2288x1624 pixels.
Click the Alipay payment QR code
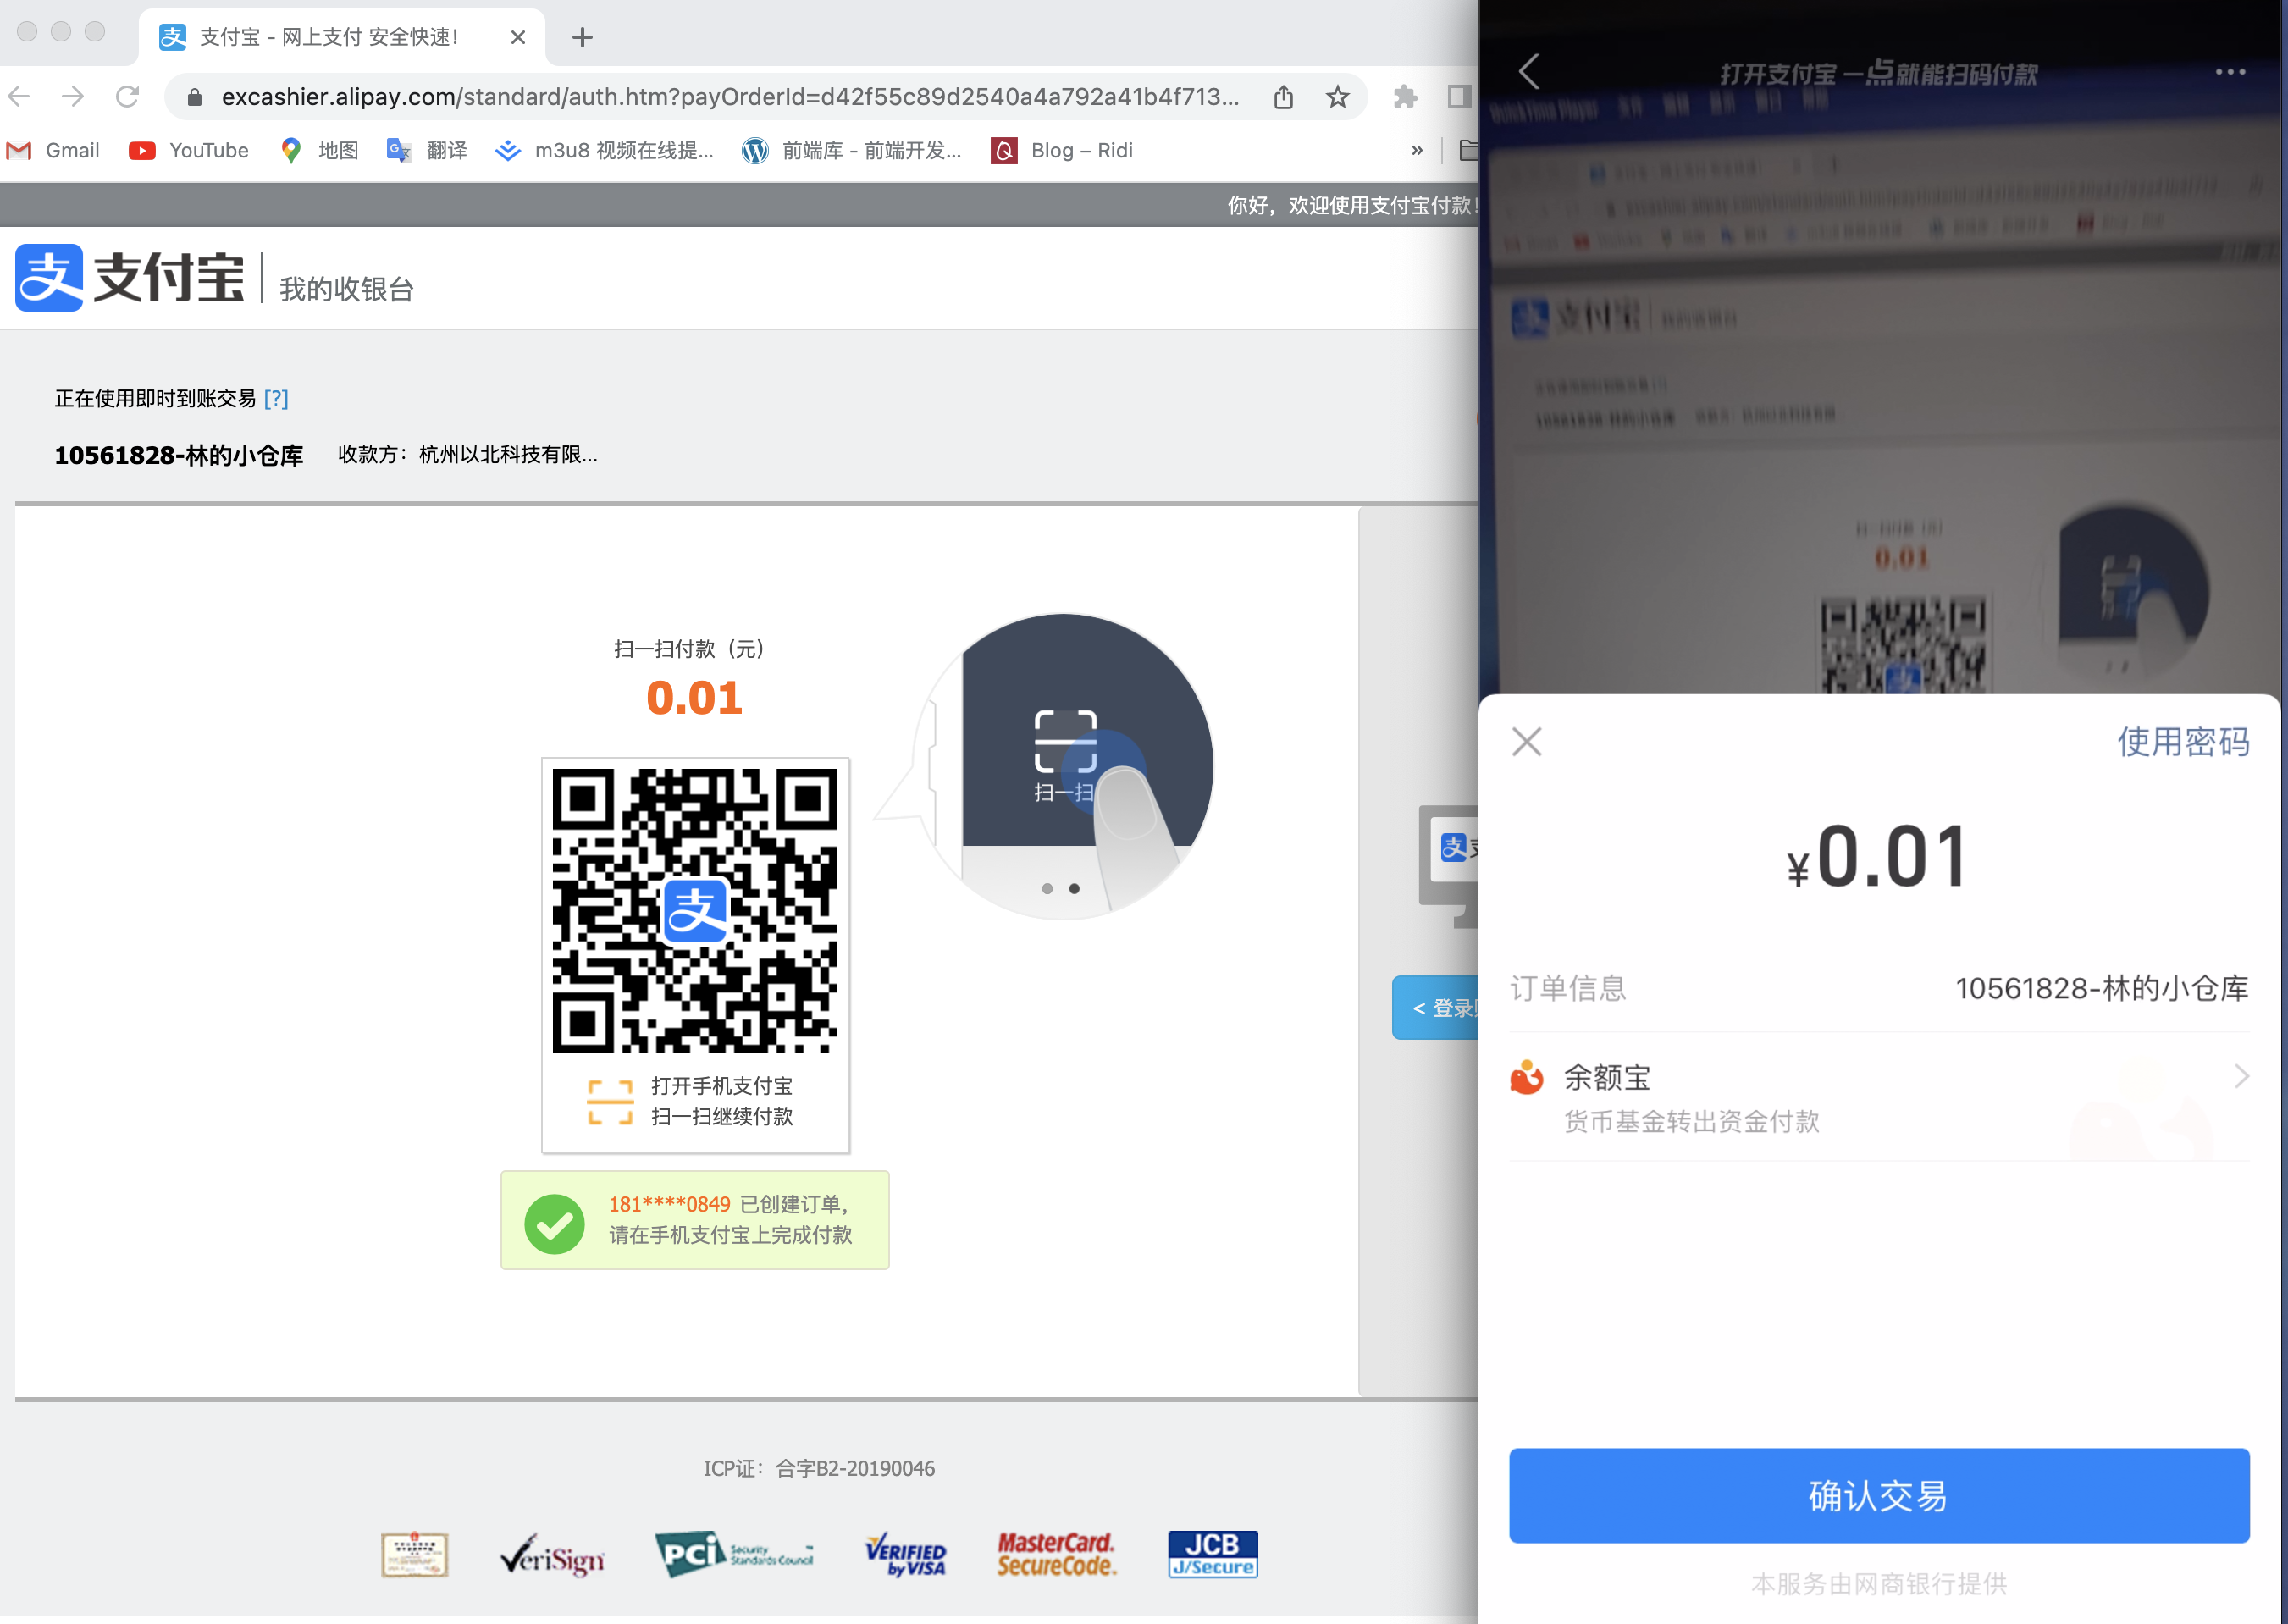pyautogui.click(x=695, y=910)
